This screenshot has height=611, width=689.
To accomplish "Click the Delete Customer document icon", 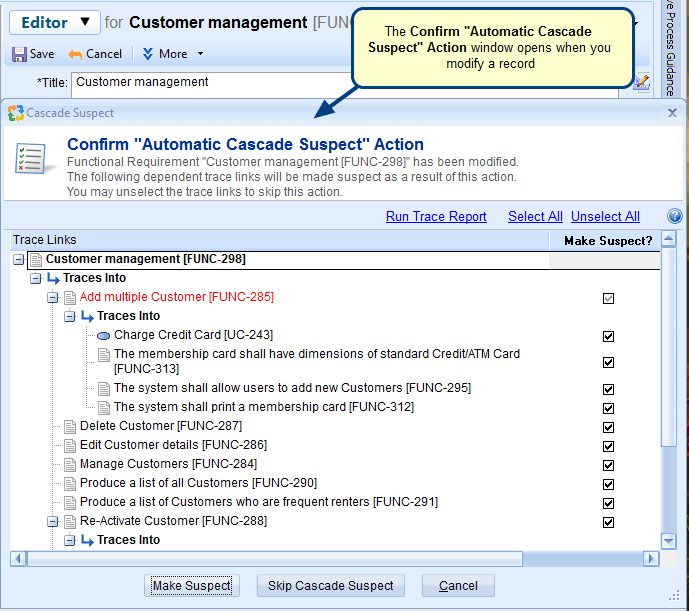I will [x=69, y=427].
